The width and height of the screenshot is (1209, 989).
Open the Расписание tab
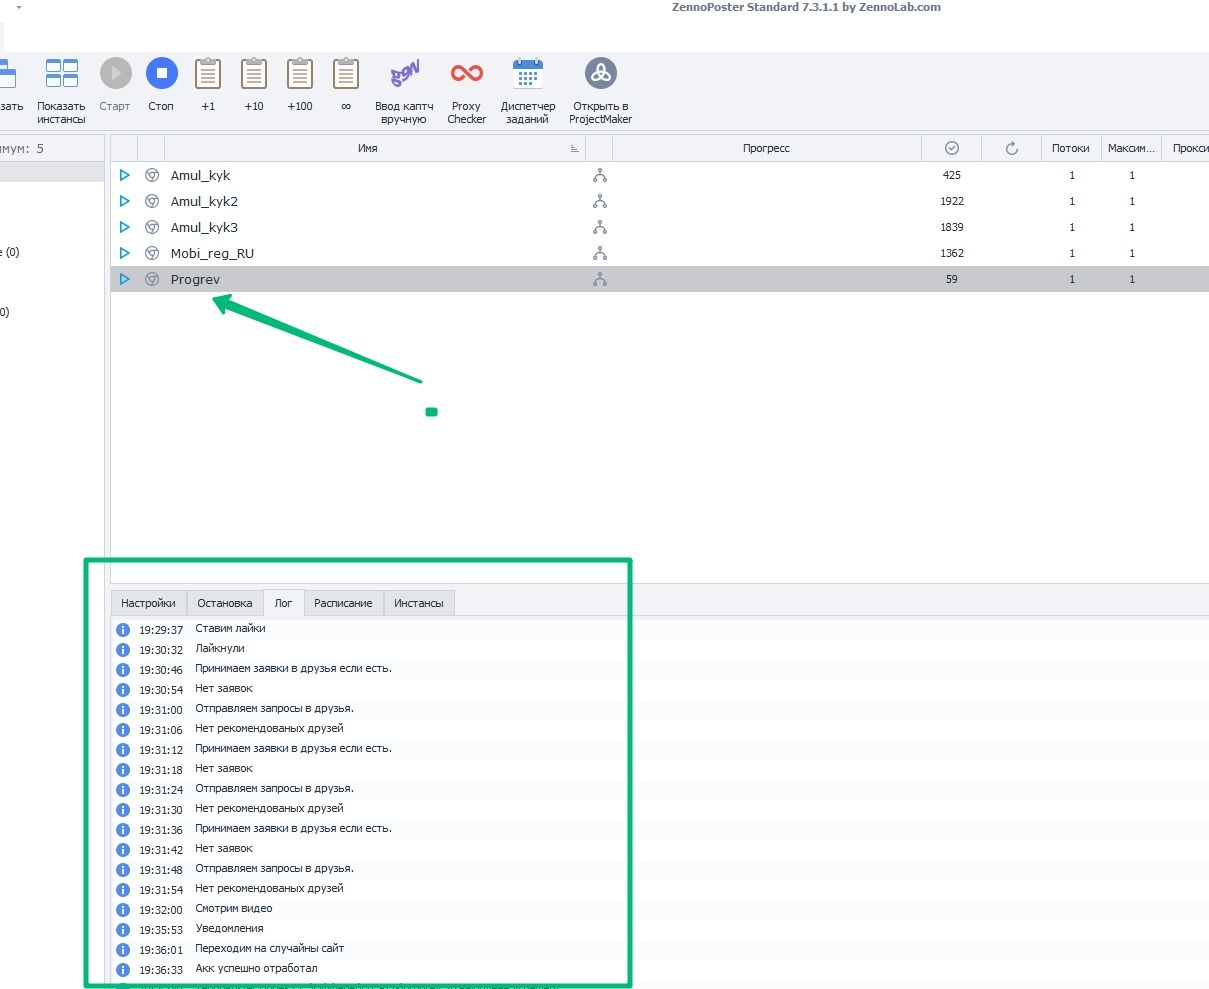343,603
